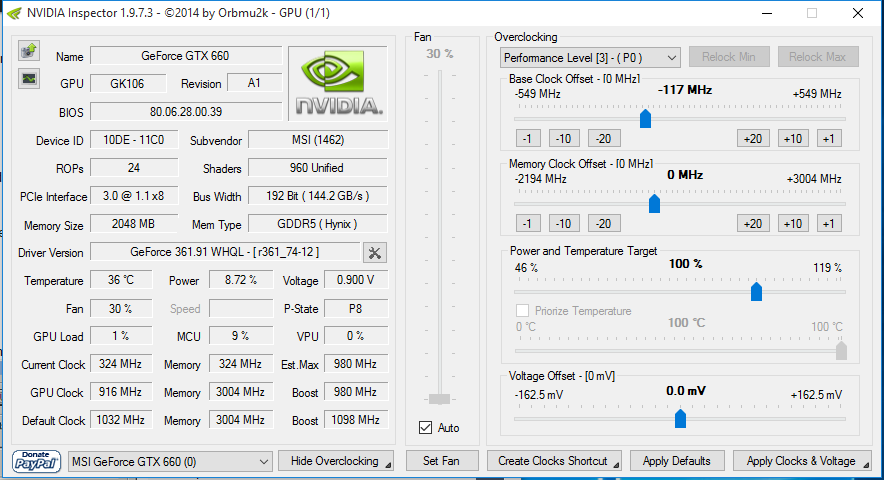Screen dimensions: 884x480
Task: Click the Memory Size value 2048 MB
Action: (134, 224)
